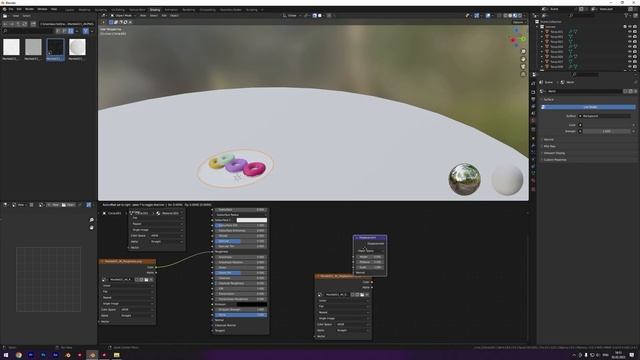Screen dimensions: 640x360
Task: Open Color Space dropdown on right Image Texture node
Action: tap(353, 324)
